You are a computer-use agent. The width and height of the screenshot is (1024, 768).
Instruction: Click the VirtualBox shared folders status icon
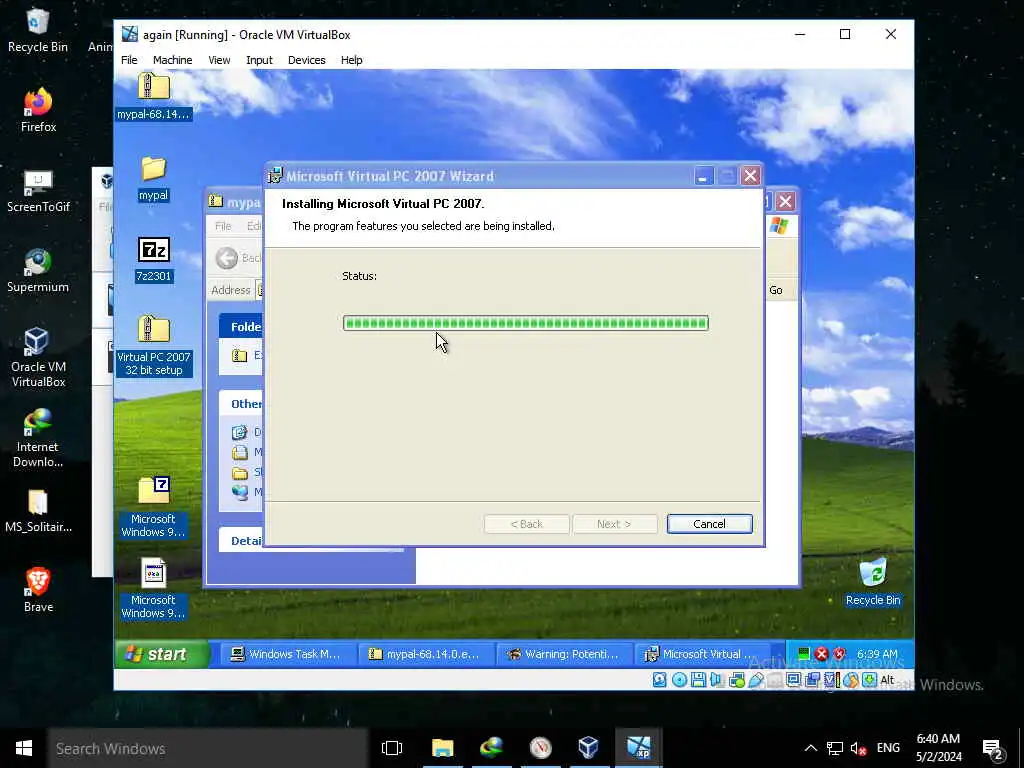(x=775, y=680)
